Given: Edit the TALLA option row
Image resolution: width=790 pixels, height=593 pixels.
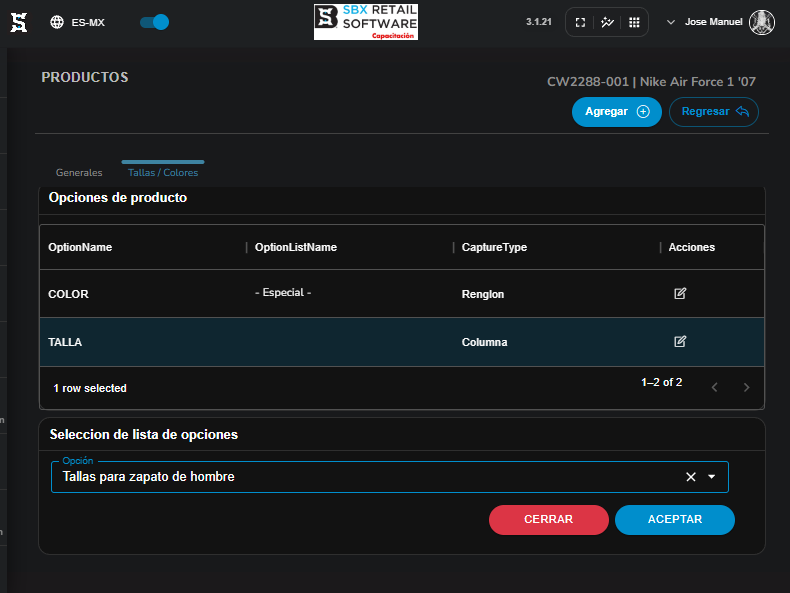Looking at the screenshot, I should 680,342.
